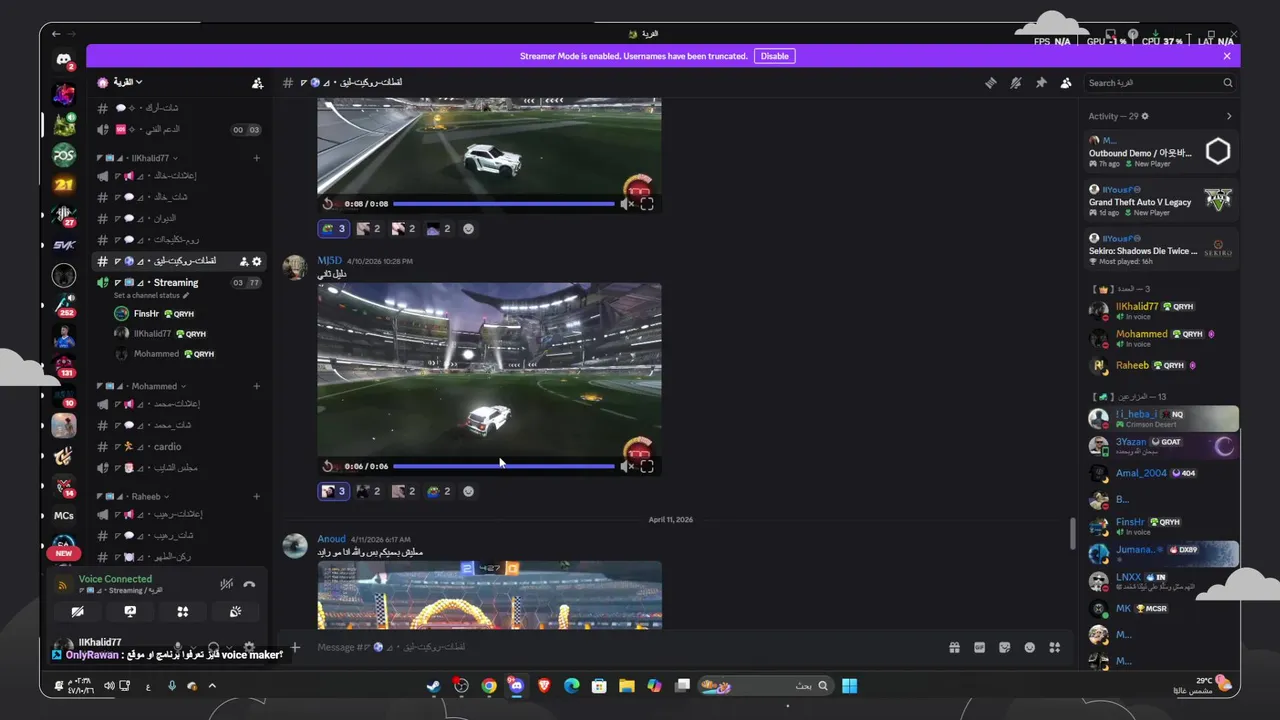The width and height of the screenshot is (1280, 720).
Task: Replay the 0:08 video
Action: pyautogui.click(x=328, y=203)
